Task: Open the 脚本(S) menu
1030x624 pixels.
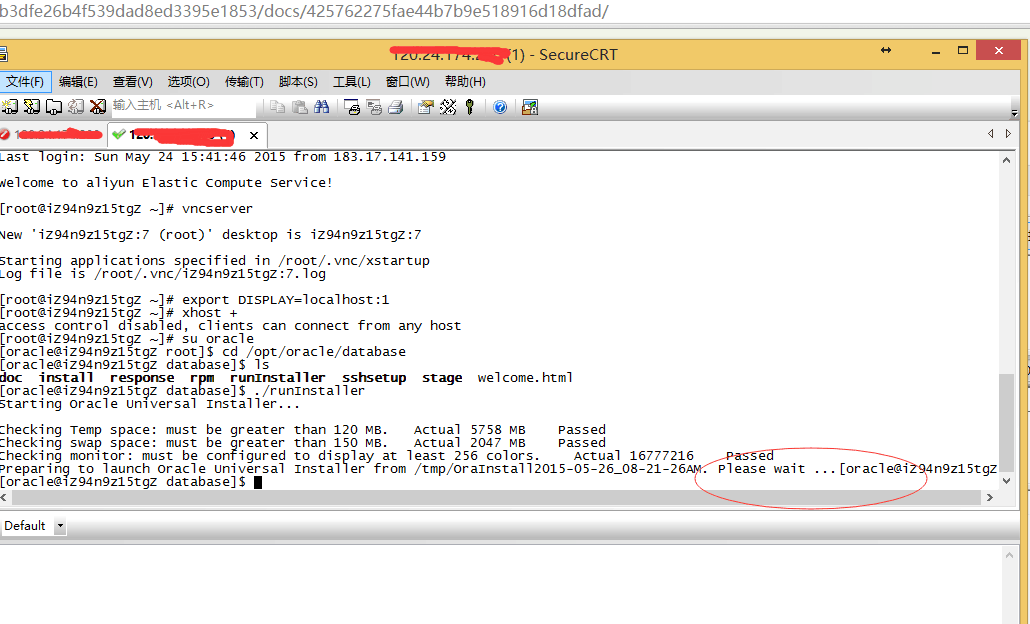Action: [x=298, y=82]
